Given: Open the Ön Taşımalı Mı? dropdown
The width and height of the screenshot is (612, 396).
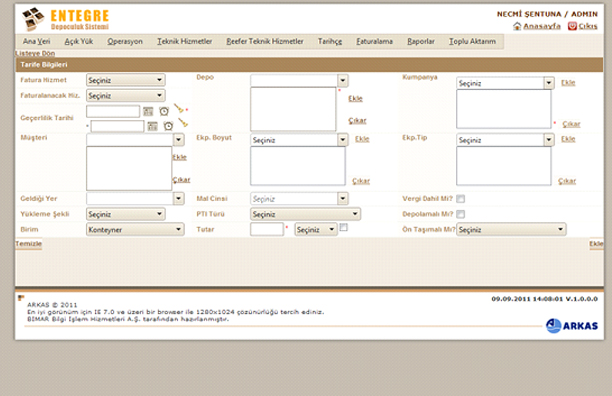Looking at the screenshot, I should click(x=511, y=229).
